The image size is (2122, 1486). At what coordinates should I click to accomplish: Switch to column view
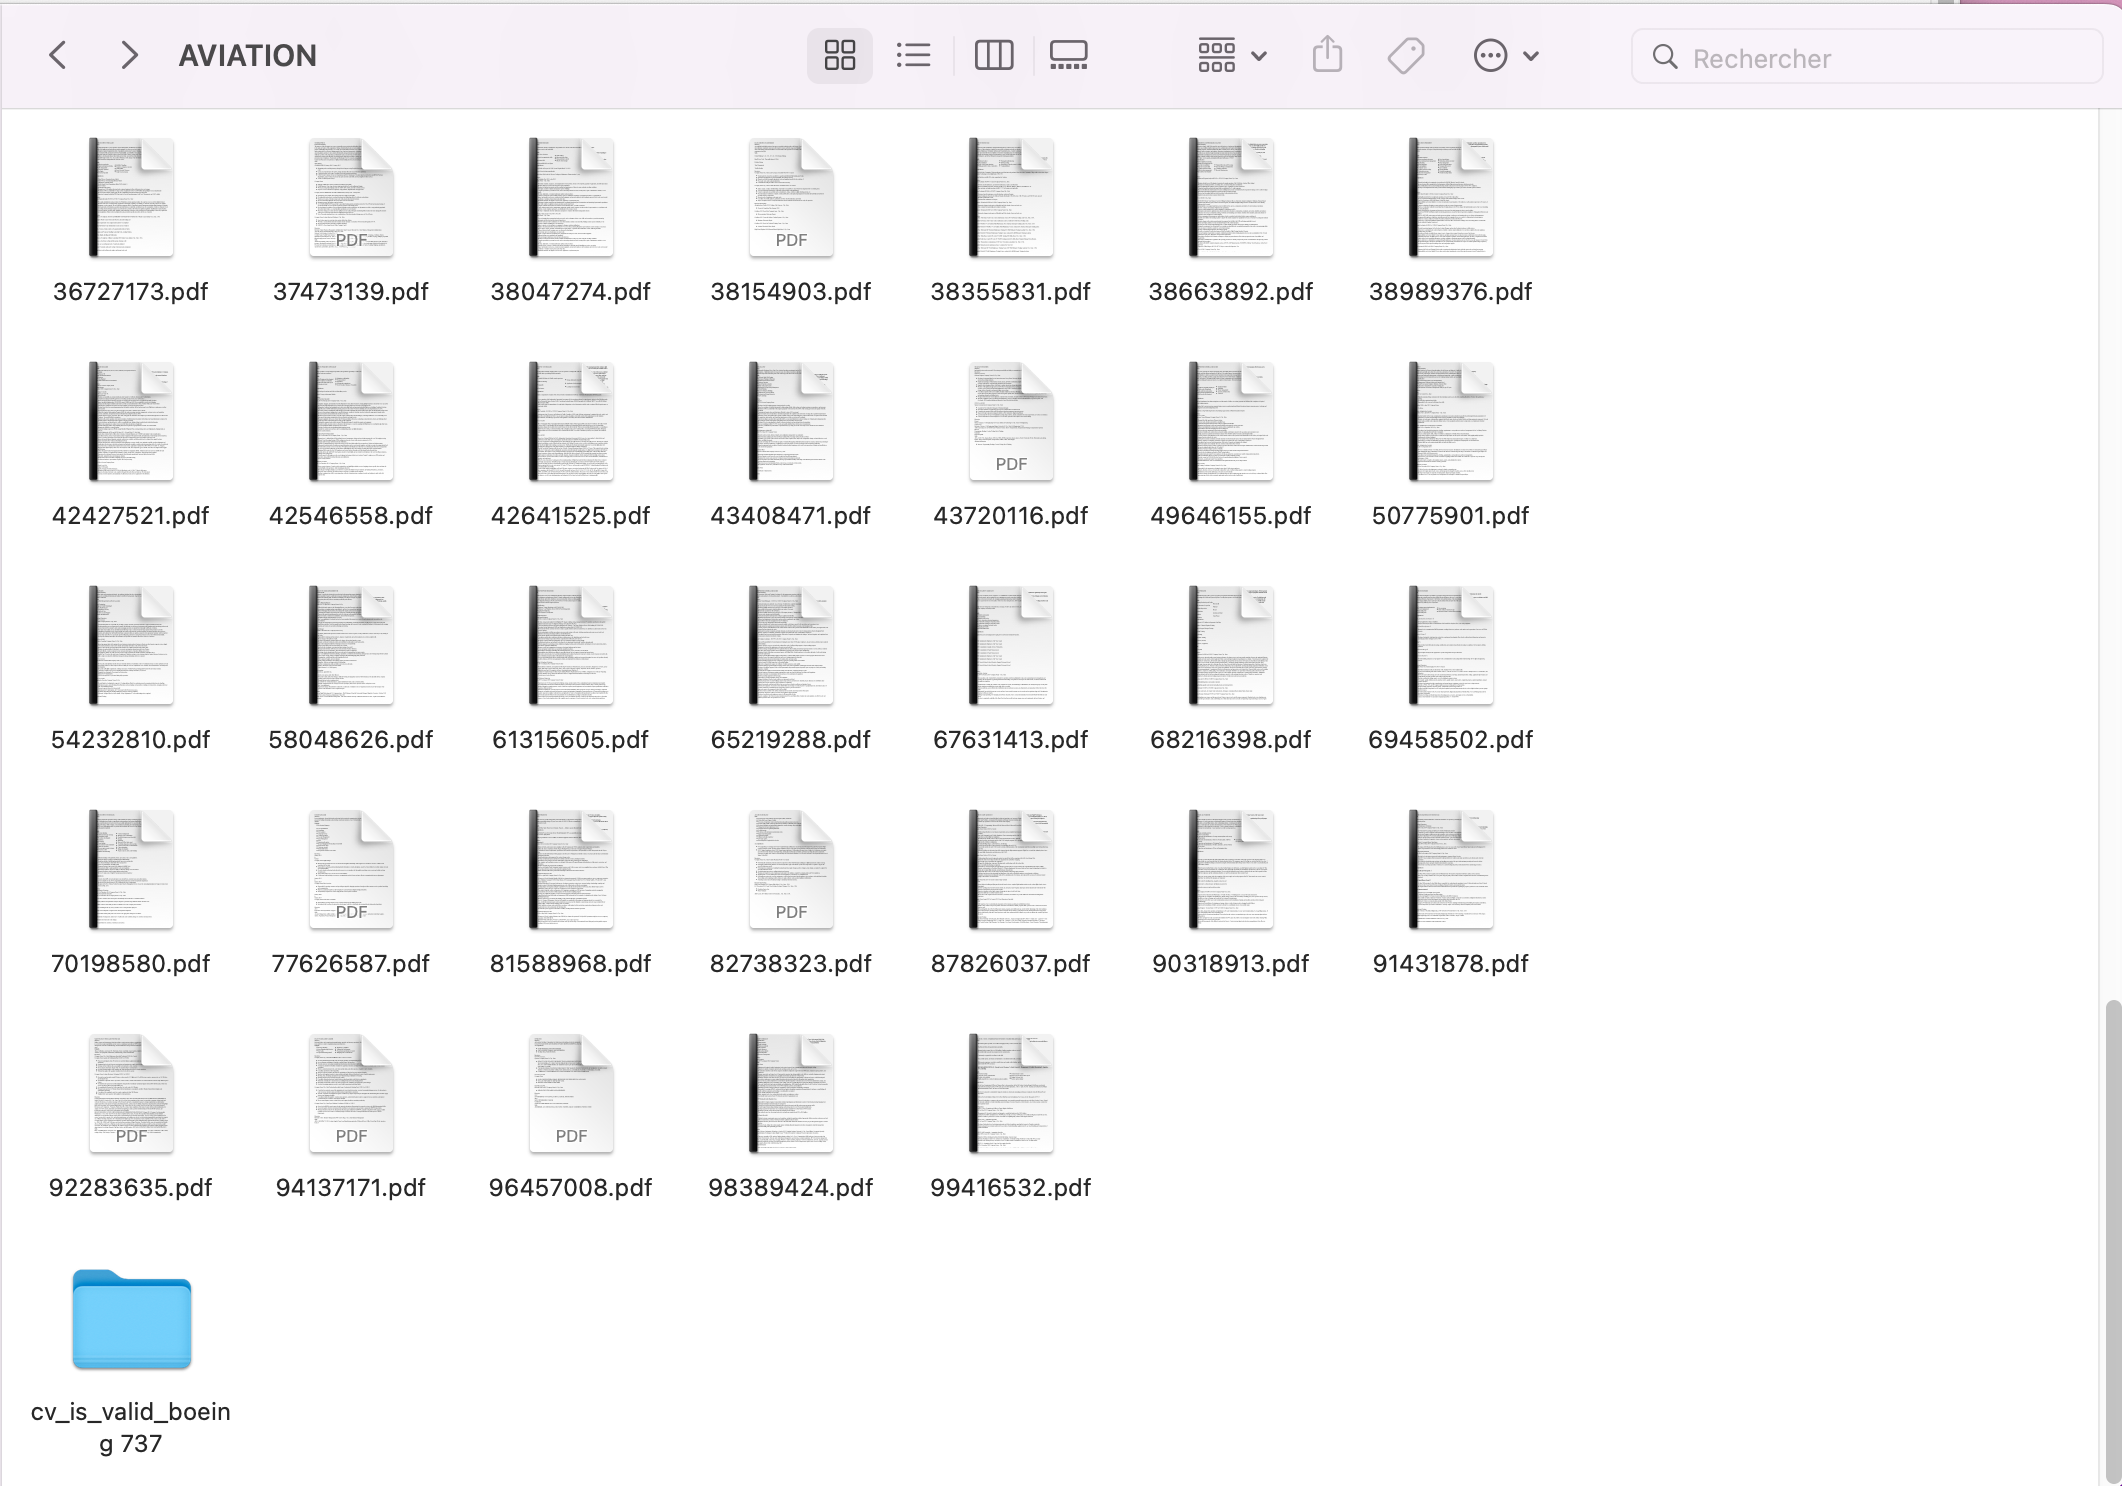[x=993, y=55]
